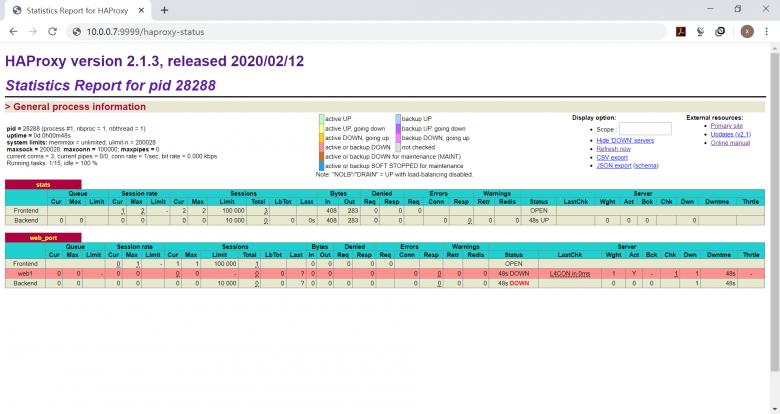This screenshot has width=780, height=414.
Task: Open the Updates (v2.1) link
Action: pos(730,134)
